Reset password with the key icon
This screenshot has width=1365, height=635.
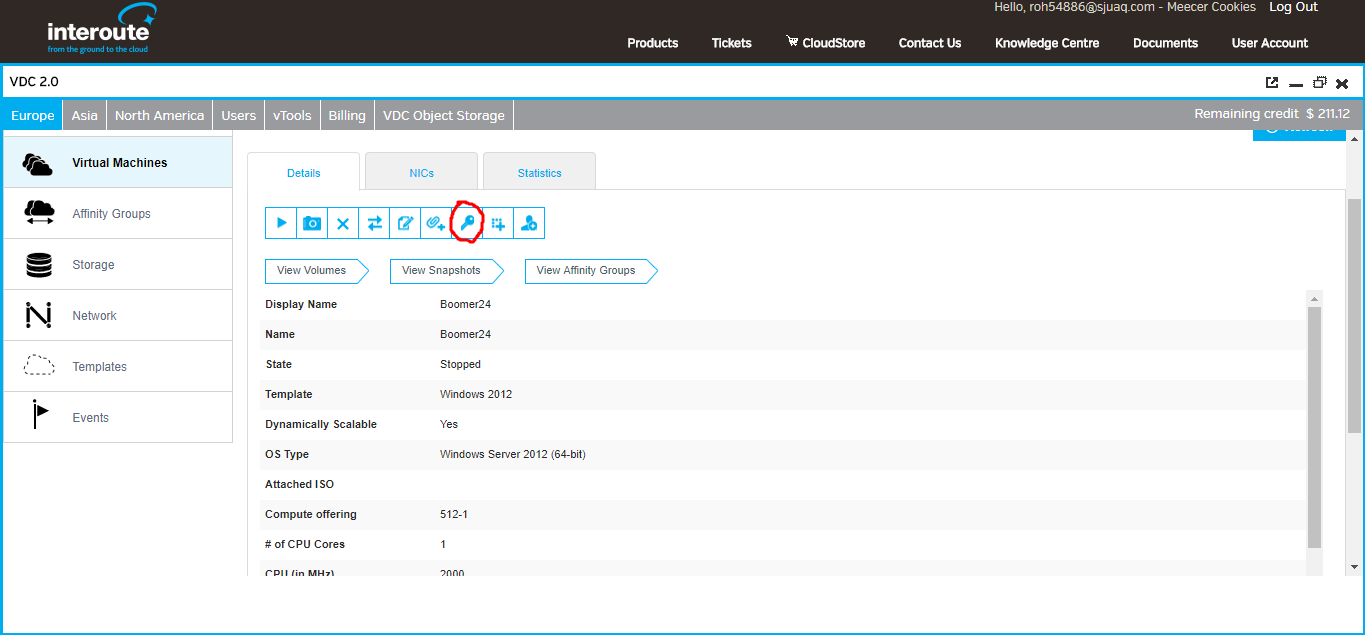click(467, 223)
